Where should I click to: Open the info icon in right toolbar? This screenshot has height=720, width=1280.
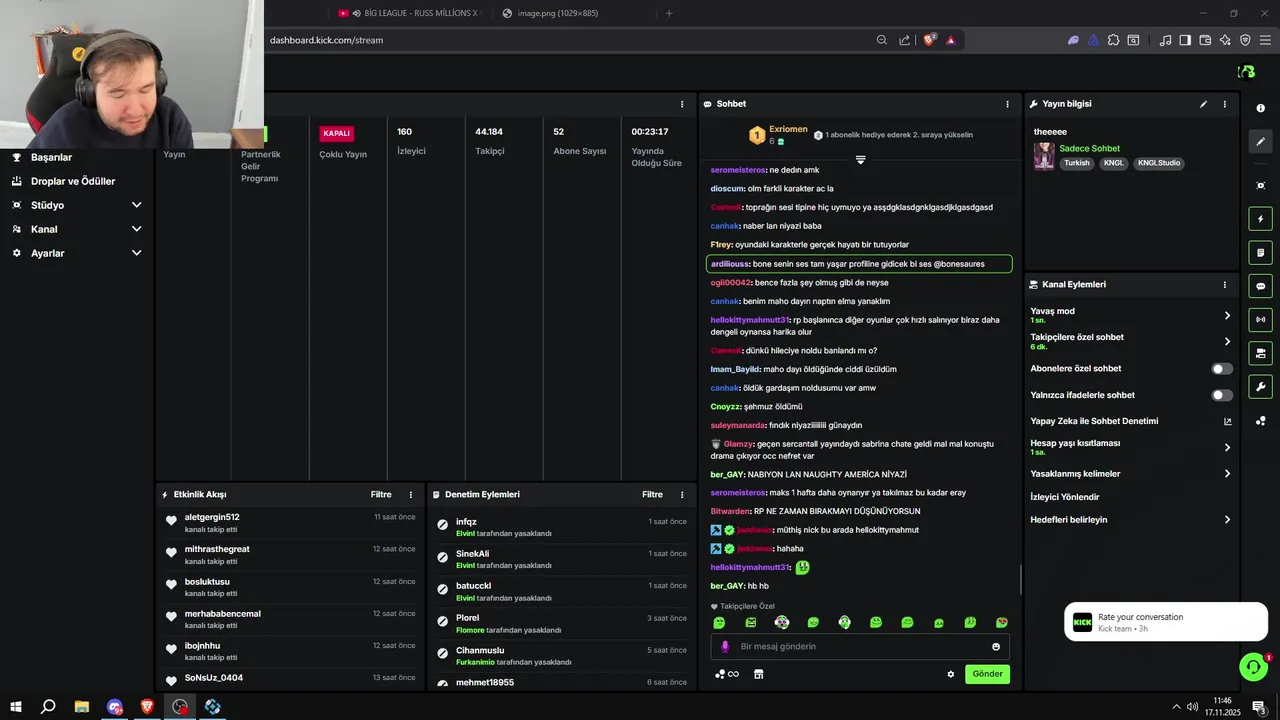1260,108
